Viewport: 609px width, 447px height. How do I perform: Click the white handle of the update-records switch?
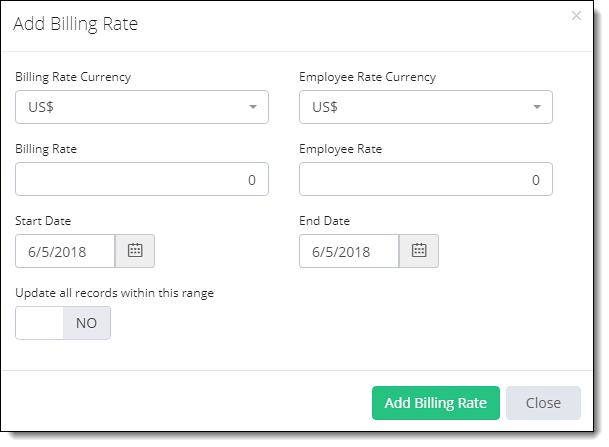pyautogui.click(x=39, y=323)
